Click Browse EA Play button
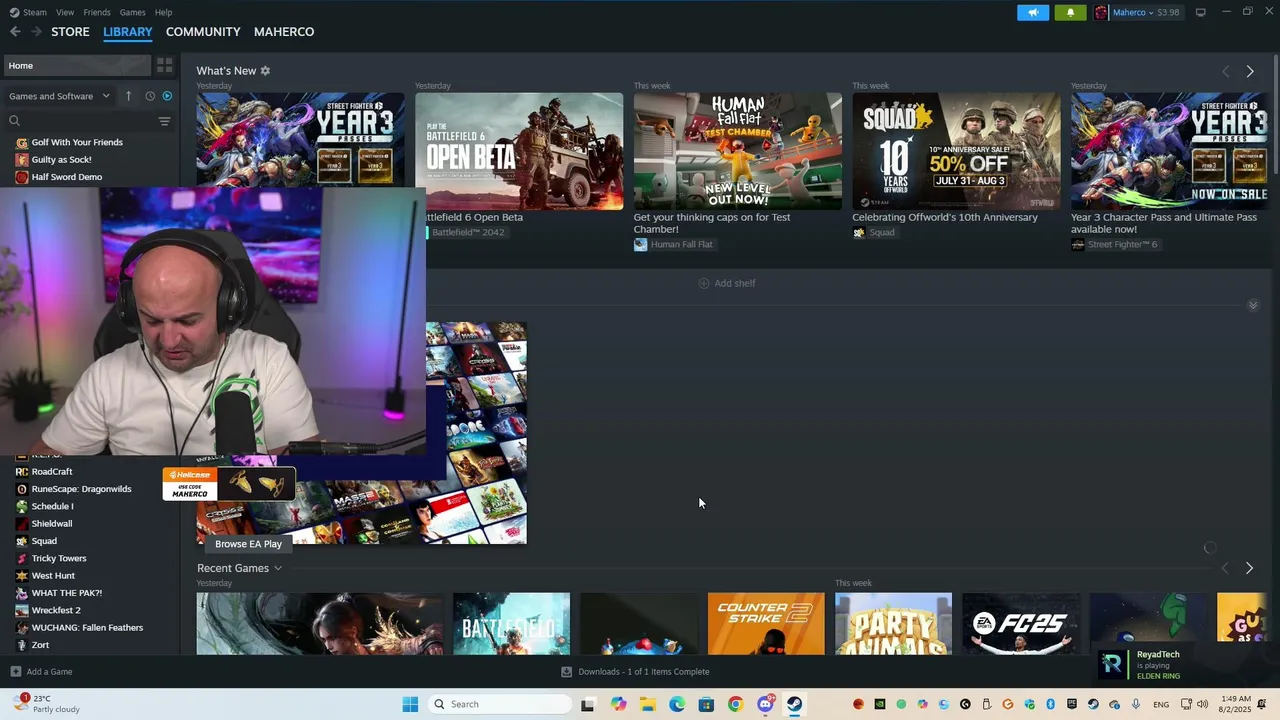The width and height of the screenshot is (1280, 720). pyautogui.click(x=248, y=544)
